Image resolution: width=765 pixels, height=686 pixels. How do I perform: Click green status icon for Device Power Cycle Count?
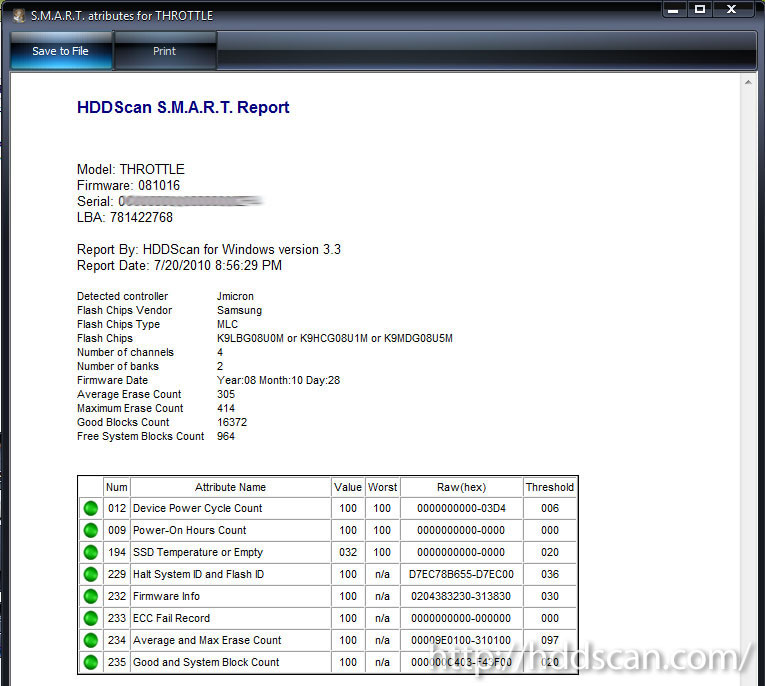[x=91, y=508]
